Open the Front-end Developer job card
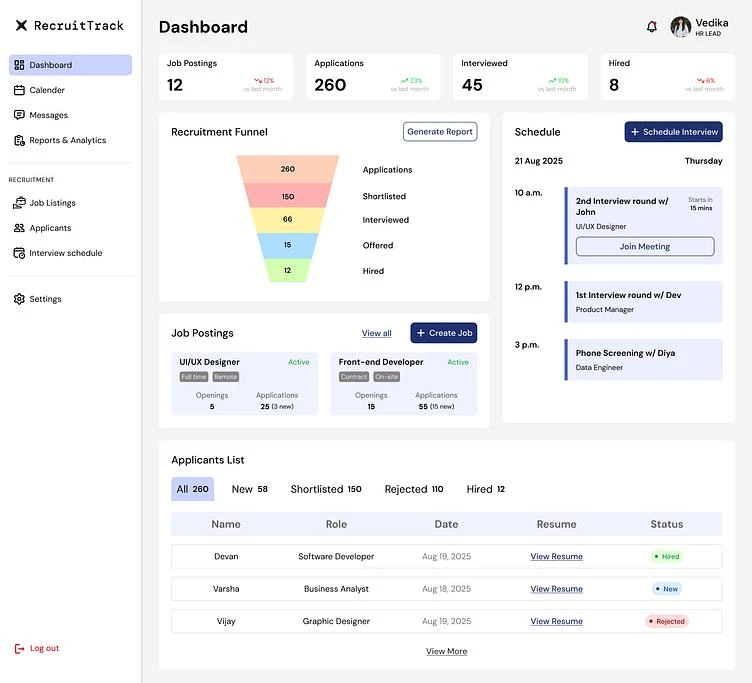This screenshot has width=752, height=683. click(404, 384)
